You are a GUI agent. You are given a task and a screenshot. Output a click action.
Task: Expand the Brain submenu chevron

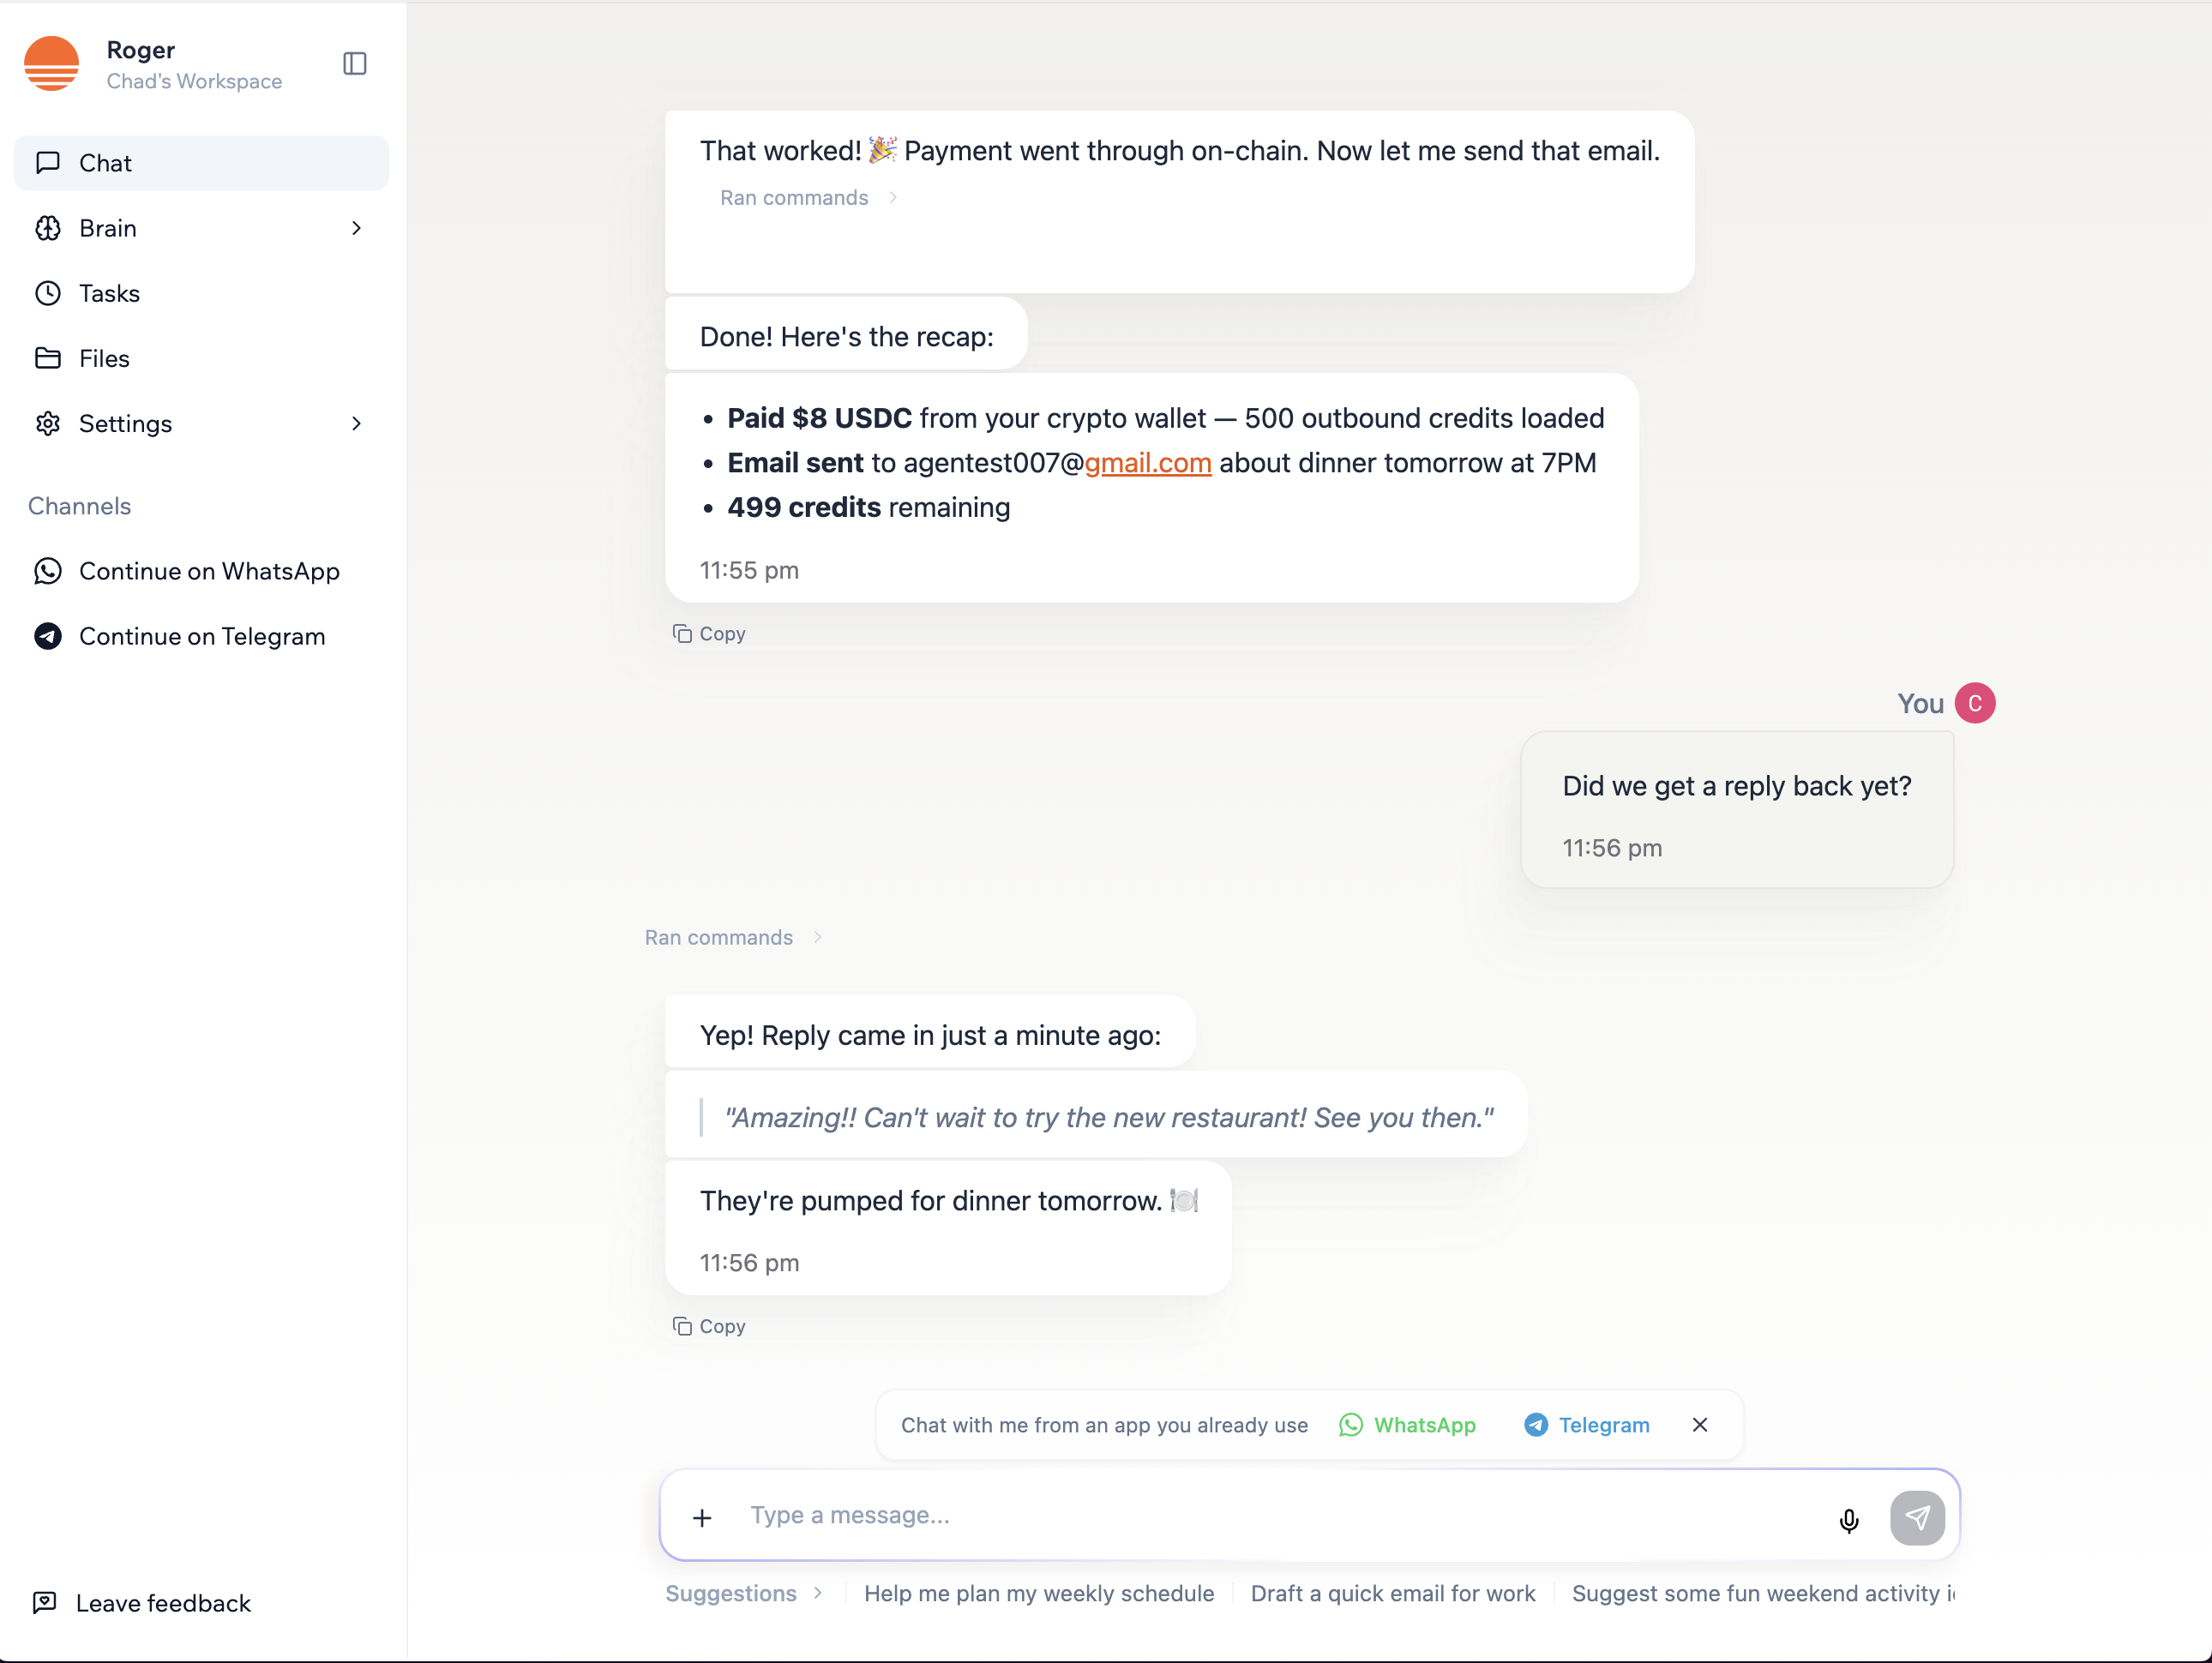pyautogui.click(x=356, y=228)
